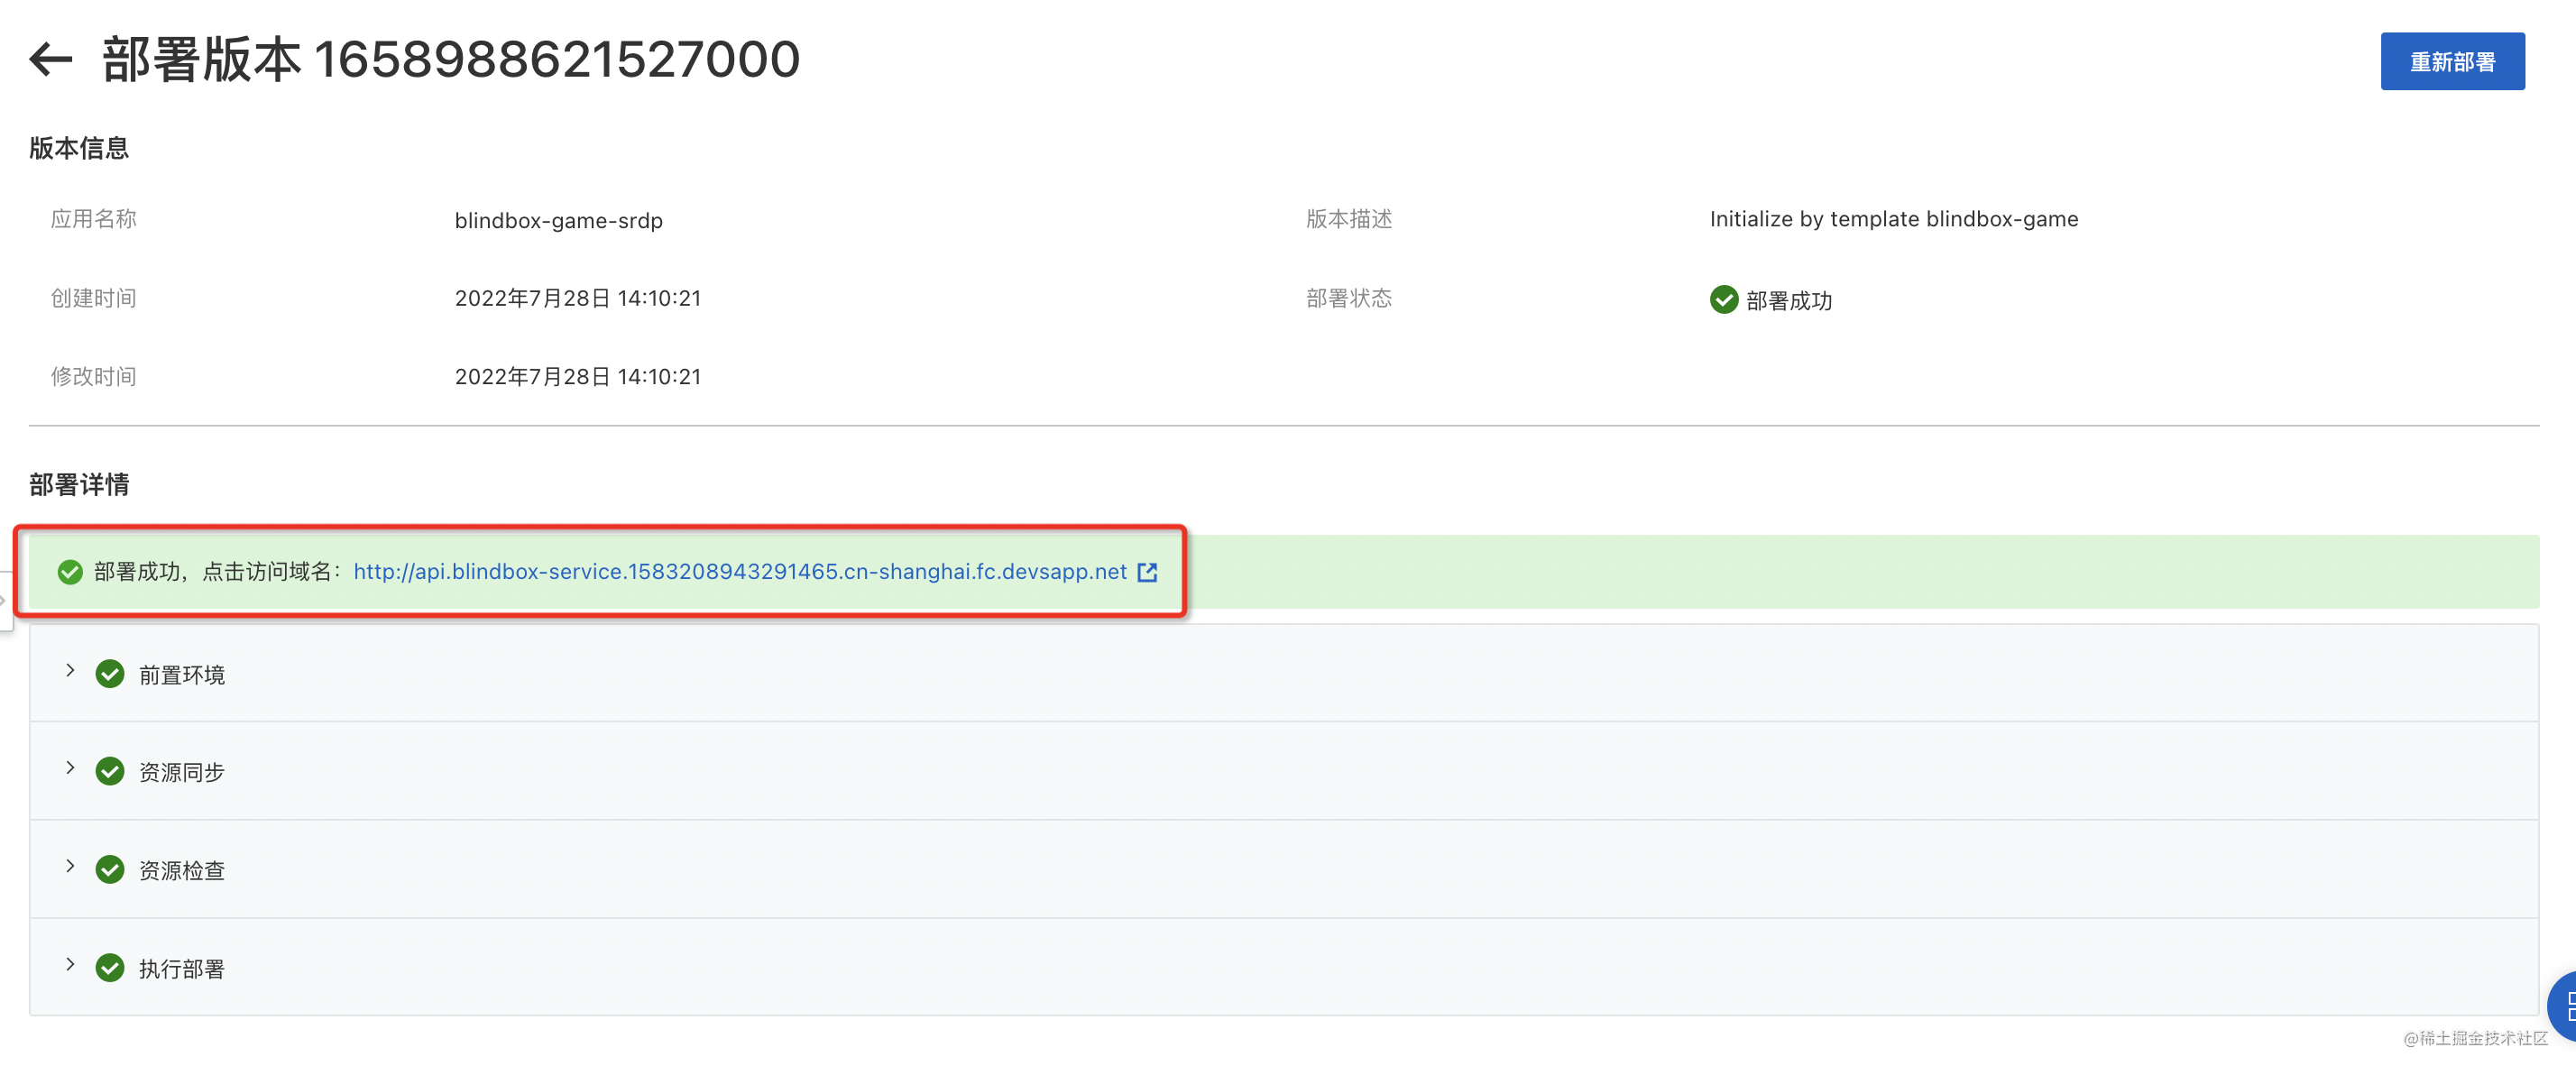This screenshot has height=1075, width=2576.
Task: Click the 资源检查 row label
Action: click(182, 870)
